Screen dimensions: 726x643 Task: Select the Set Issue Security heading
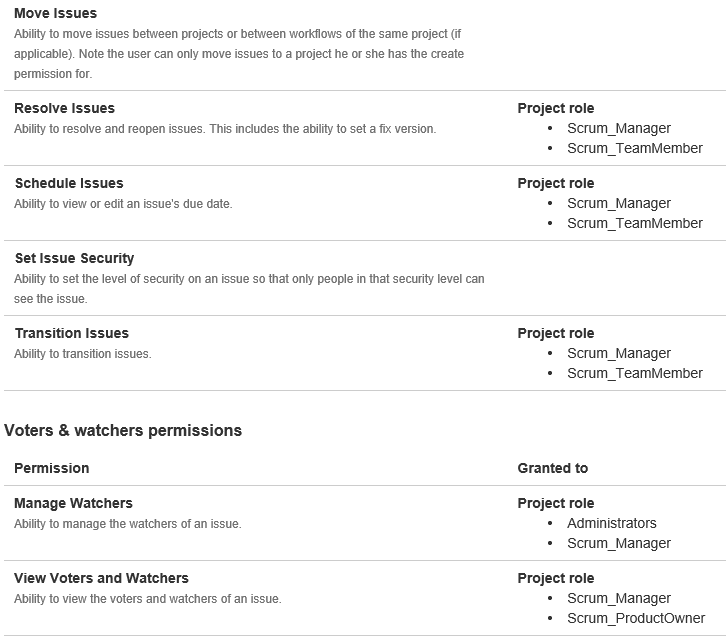pyautogui.click(x=75, y=258)
